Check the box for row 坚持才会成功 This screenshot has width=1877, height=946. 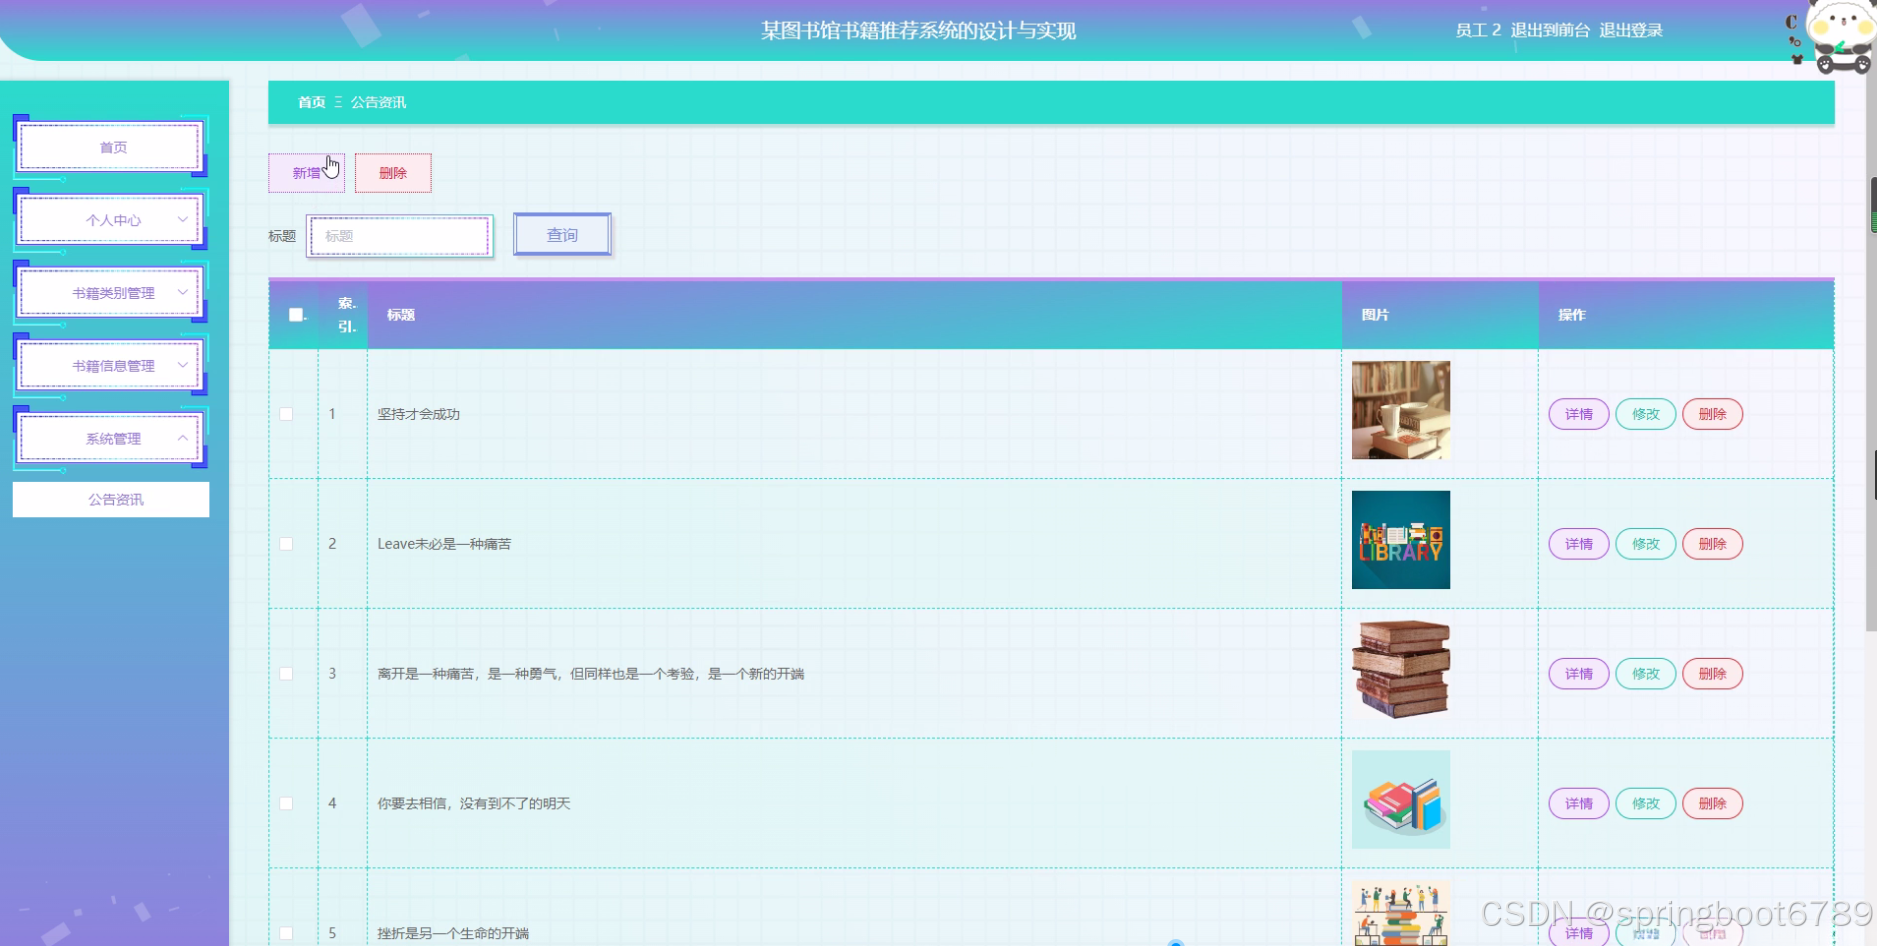[x=286, y=414]
